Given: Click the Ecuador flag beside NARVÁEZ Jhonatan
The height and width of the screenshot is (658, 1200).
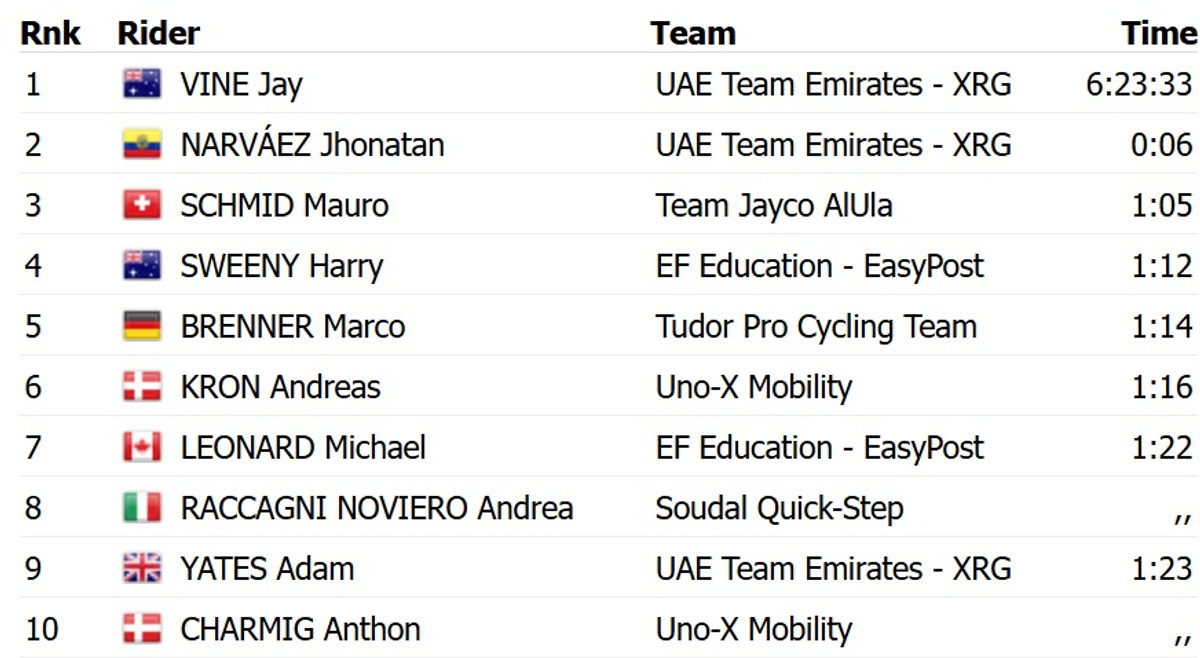Looking at the screenshot, I should (142, 145).
